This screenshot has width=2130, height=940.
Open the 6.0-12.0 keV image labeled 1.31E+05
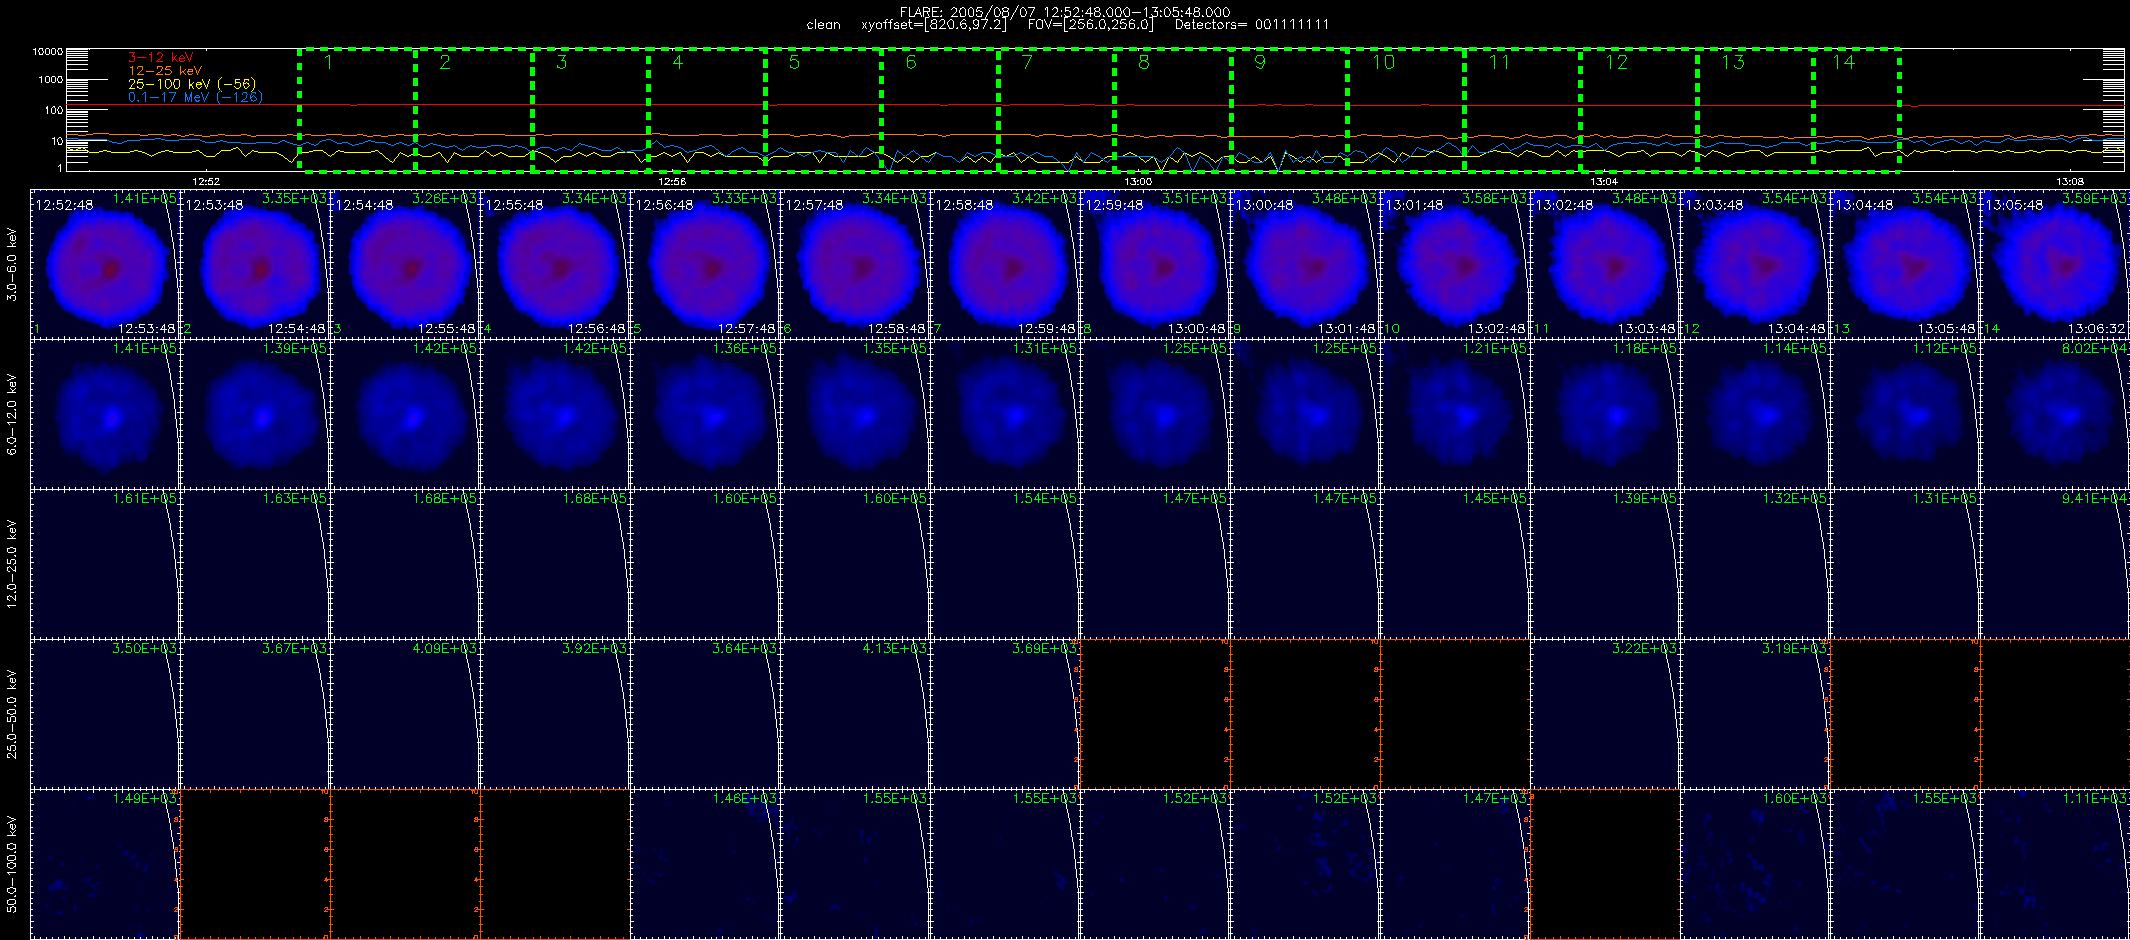point(1005,414)
